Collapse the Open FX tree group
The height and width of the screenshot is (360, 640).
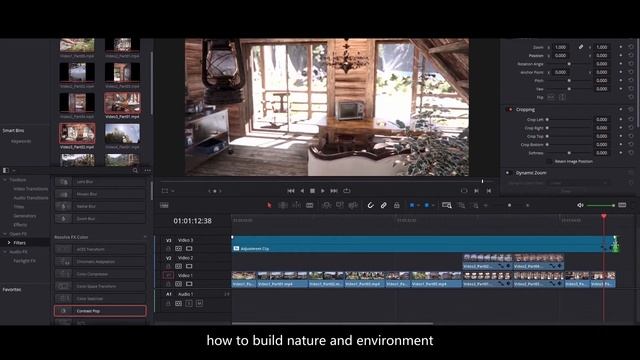click(5, 234)
